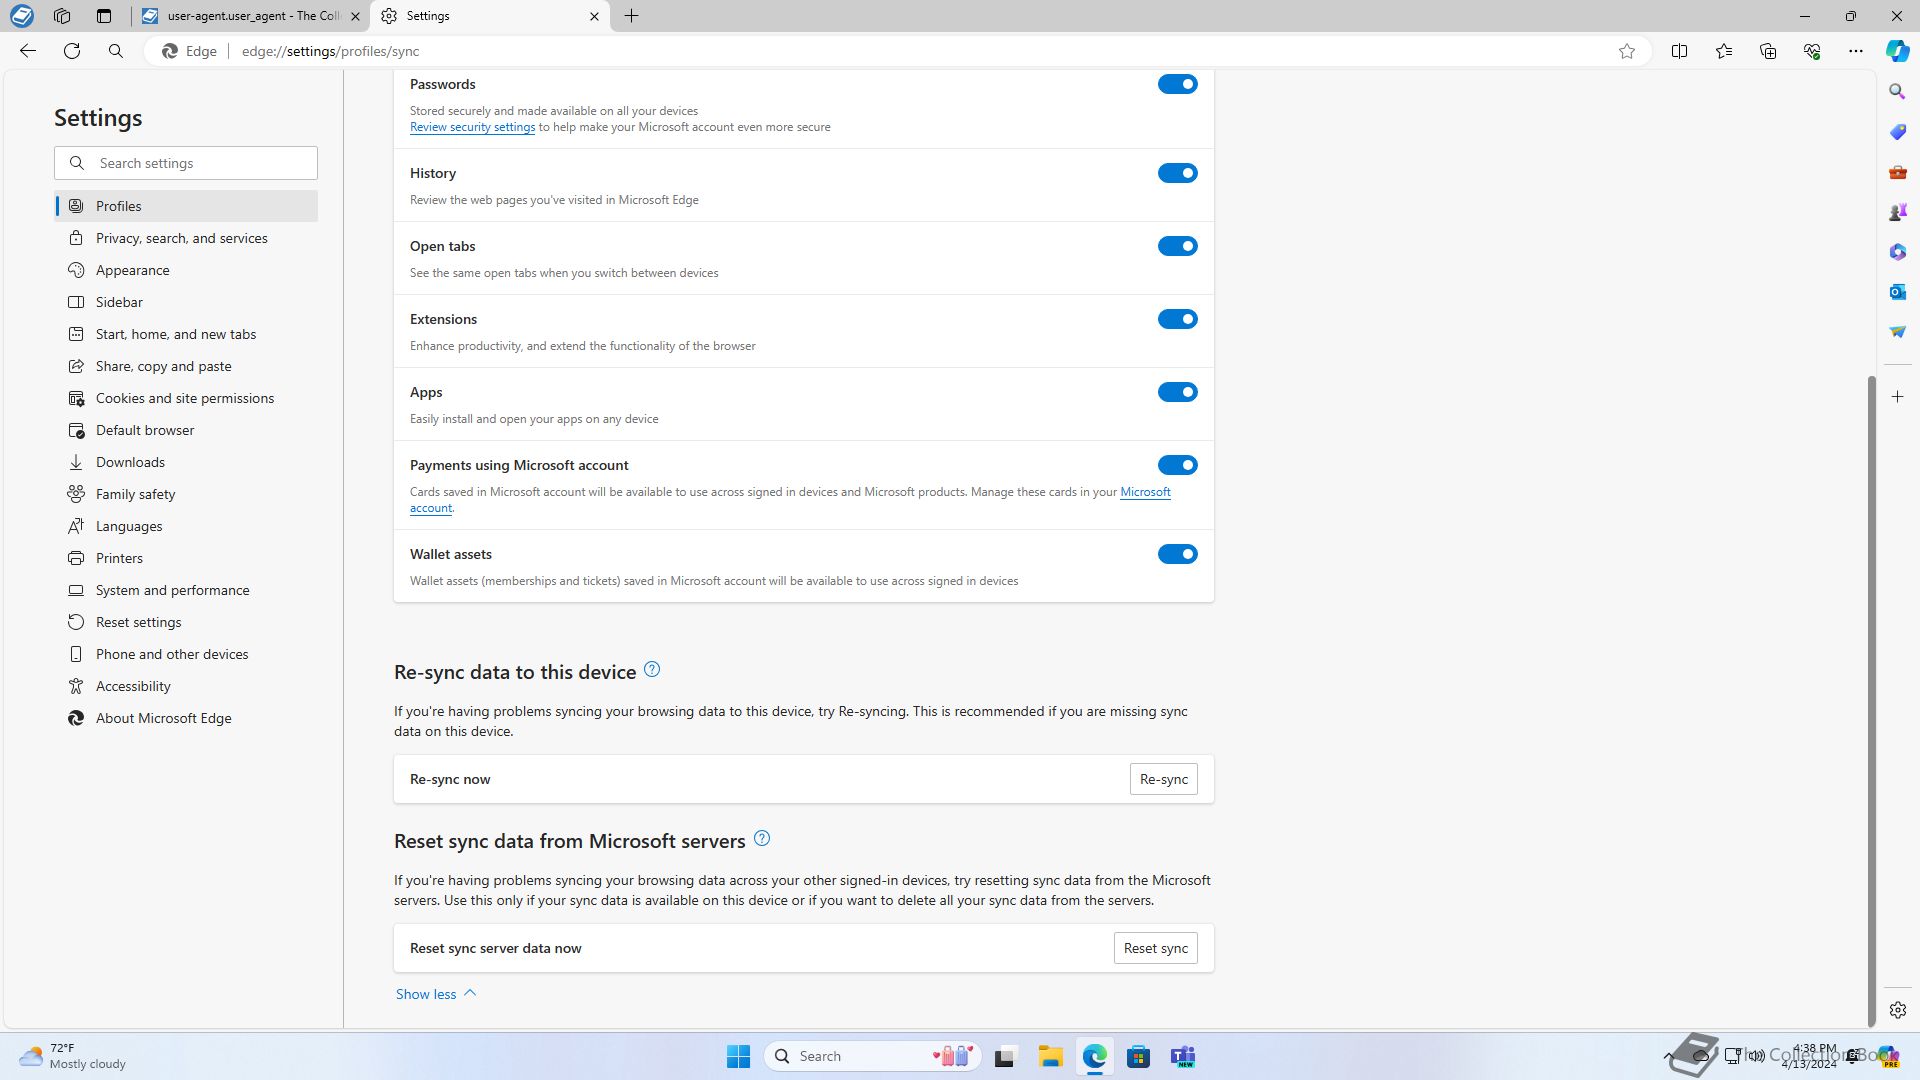Open tab actions menu icon

point(104,16)
